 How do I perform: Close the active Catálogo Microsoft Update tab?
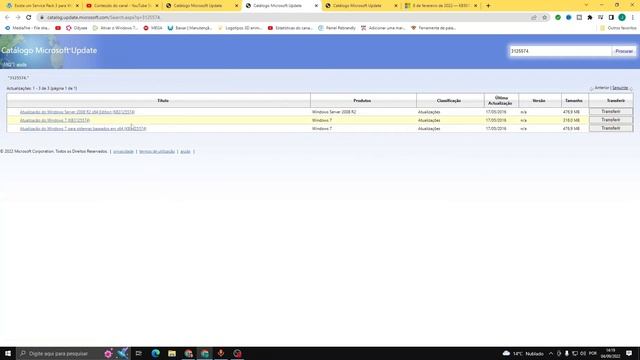(316, 6)
